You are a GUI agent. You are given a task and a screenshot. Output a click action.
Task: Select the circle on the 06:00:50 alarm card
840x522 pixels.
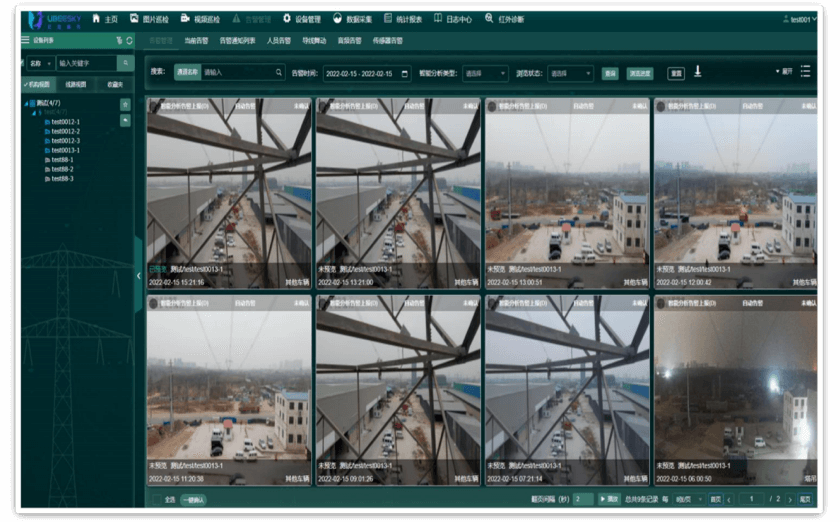click(661, 304)
